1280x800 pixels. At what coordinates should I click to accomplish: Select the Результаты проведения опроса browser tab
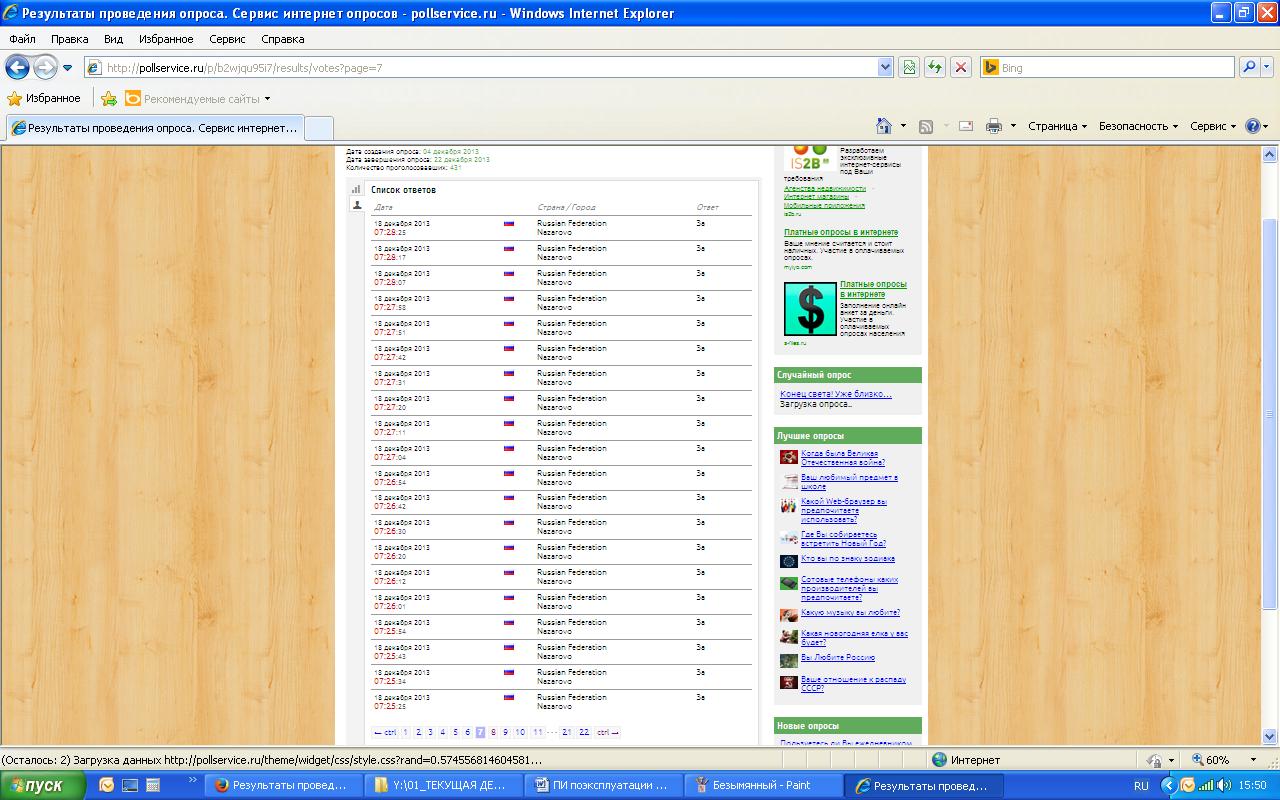pyautogui.click(x=155, y=128)
